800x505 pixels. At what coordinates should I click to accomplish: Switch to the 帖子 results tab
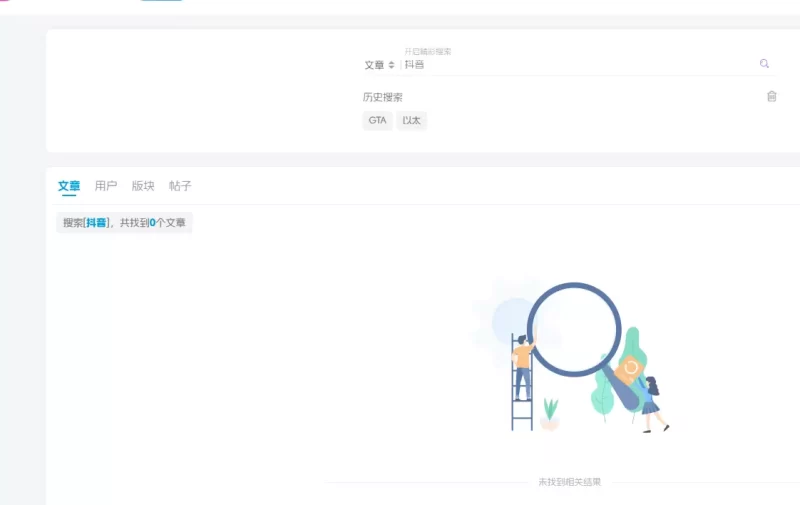(180, 186)
